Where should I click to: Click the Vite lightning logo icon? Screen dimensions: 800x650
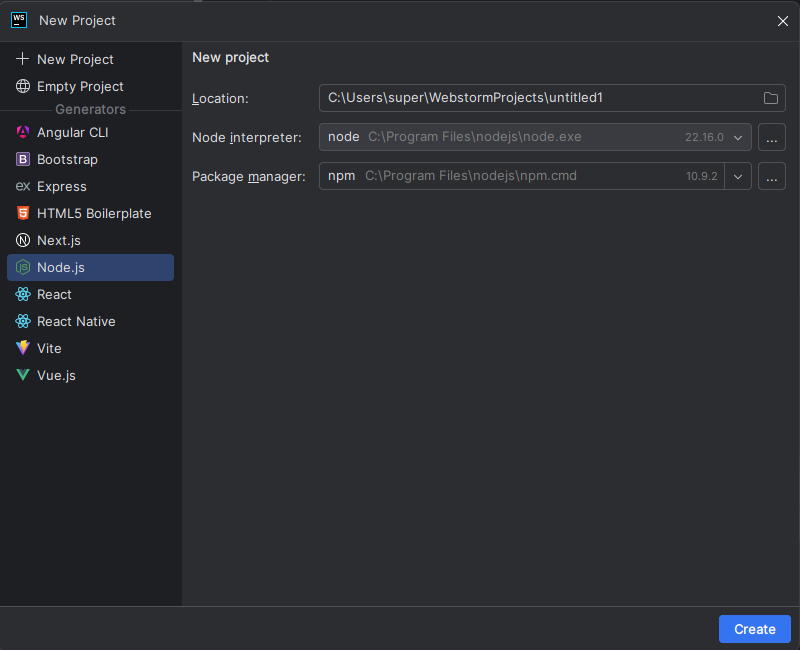(23, 348)
